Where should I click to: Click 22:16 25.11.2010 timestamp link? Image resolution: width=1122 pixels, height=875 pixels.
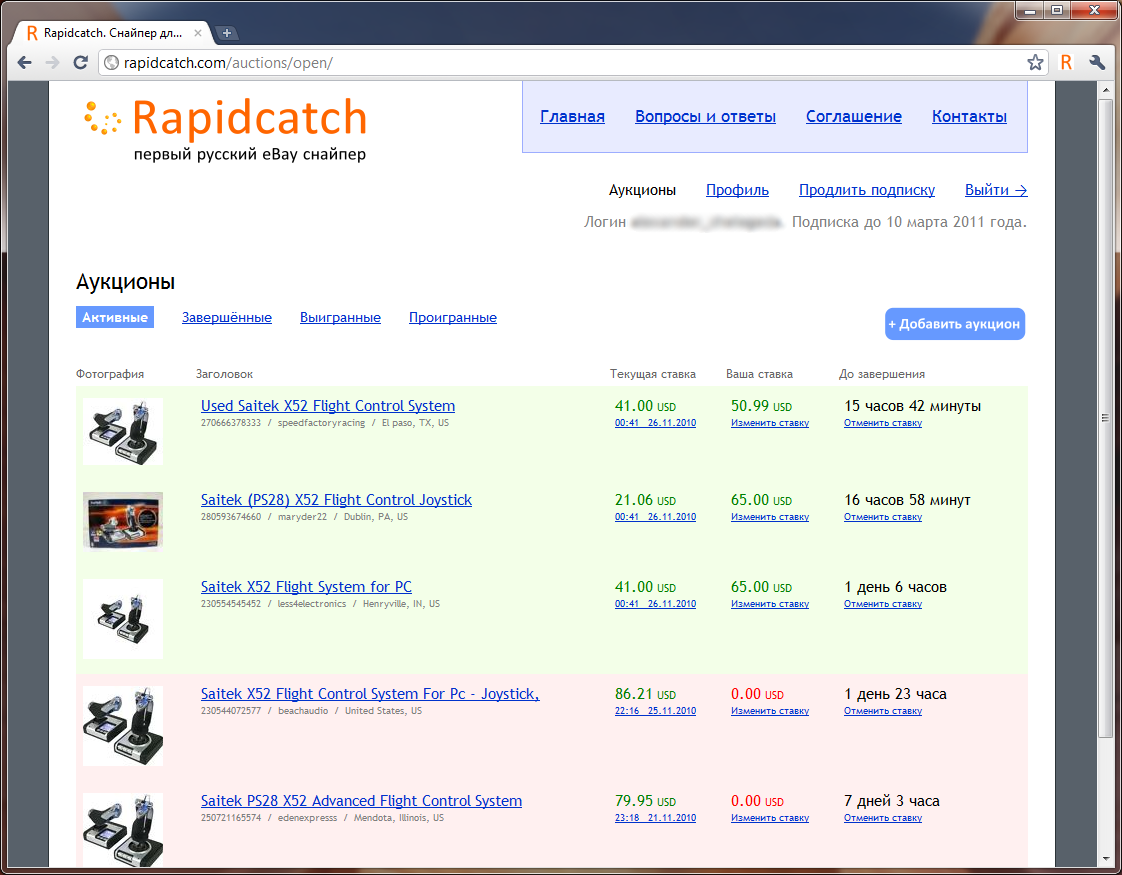(x=655, y=711)
